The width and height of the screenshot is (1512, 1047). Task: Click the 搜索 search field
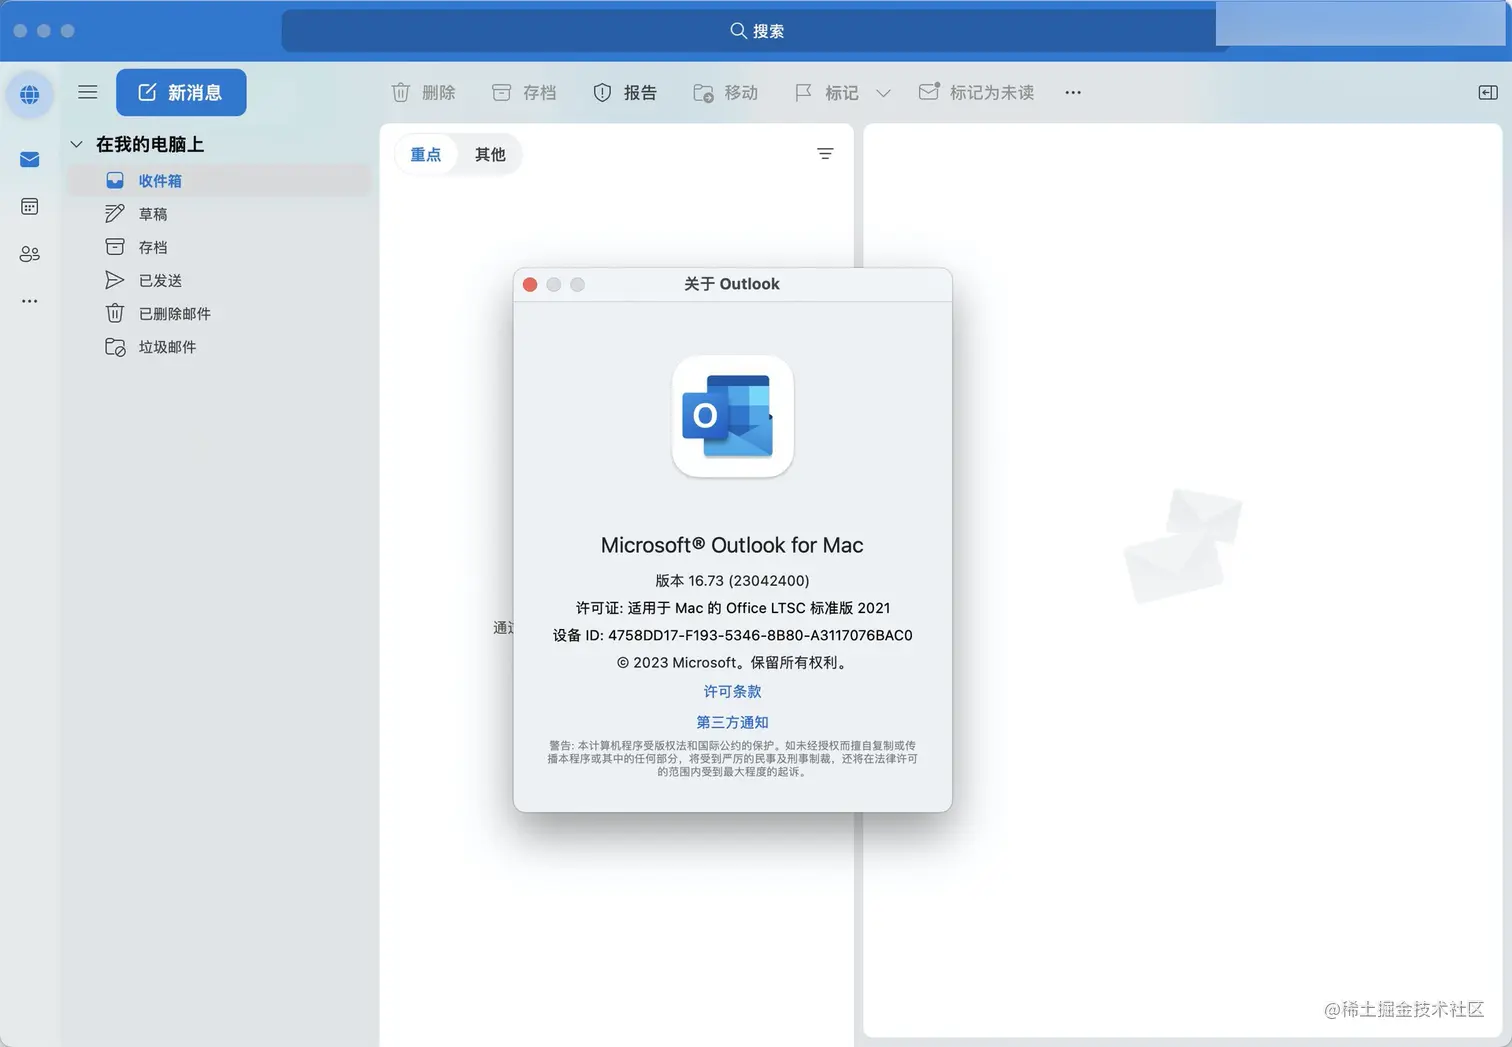coord(756,31)
